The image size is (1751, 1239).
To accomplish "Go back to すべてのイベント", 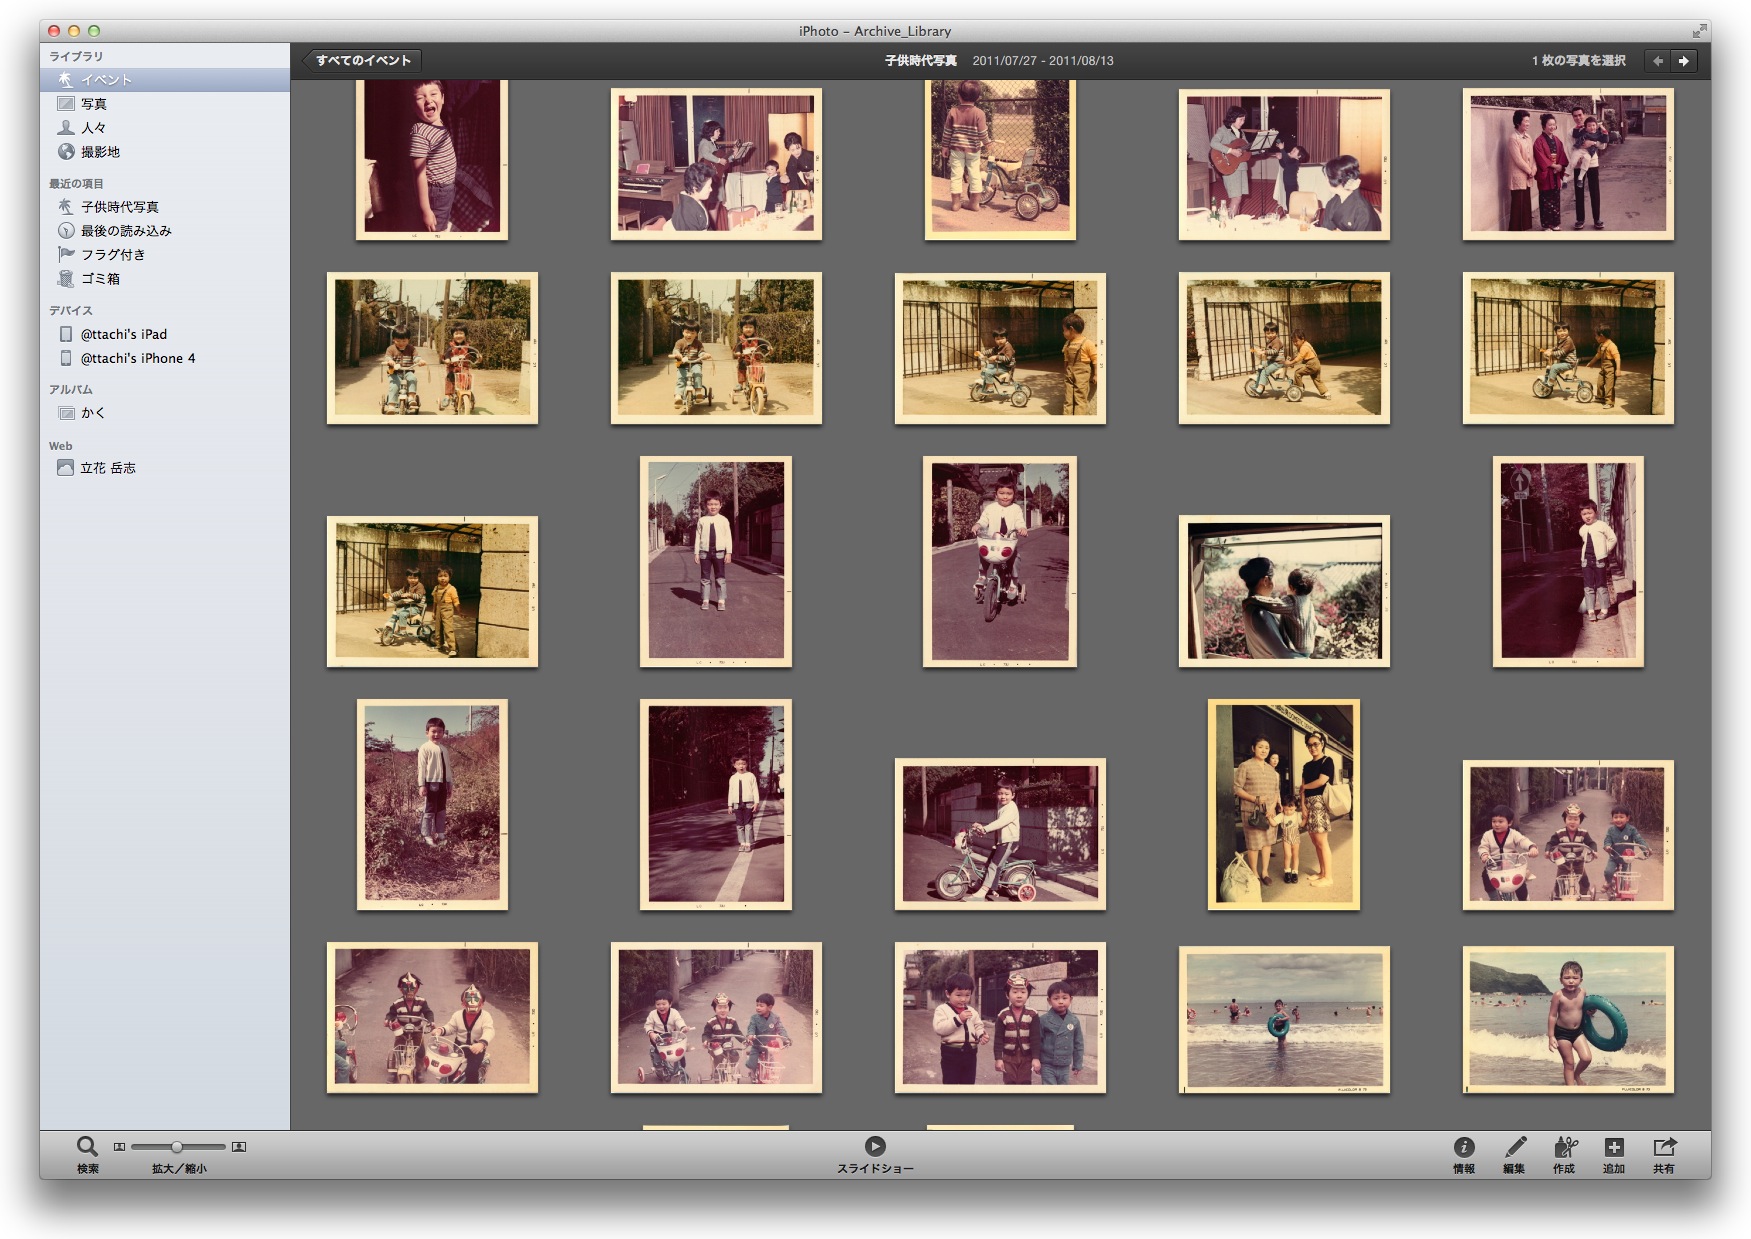I will pos(362,61).
